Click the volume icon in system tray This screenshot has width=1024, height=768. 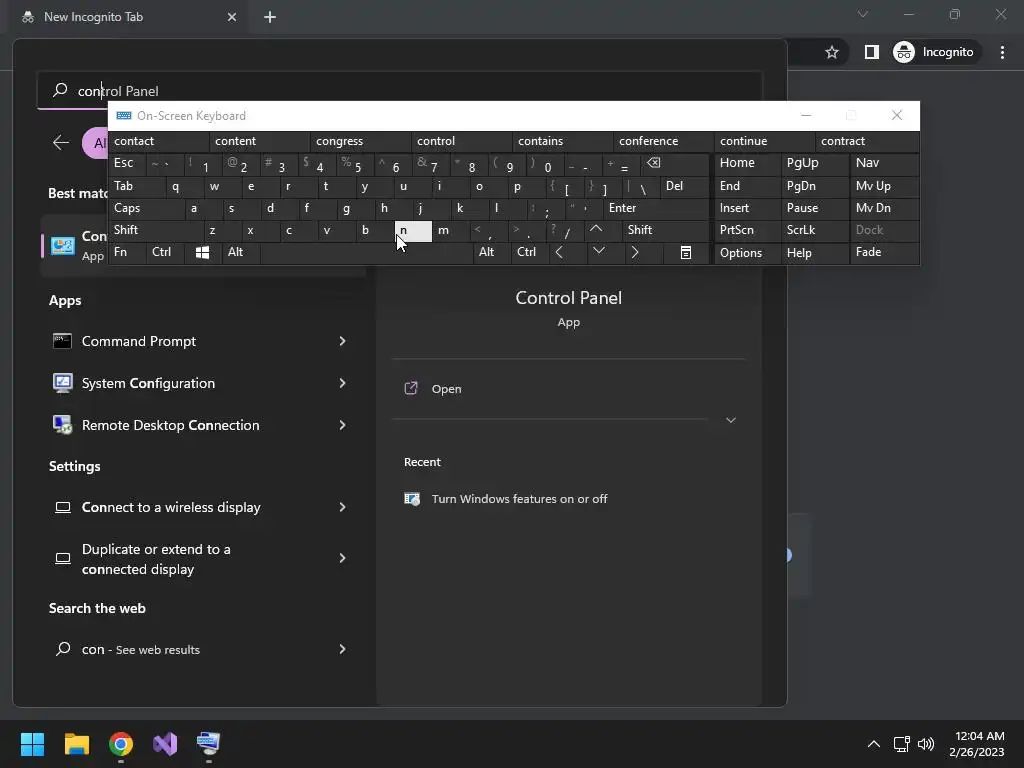[926, 744]
